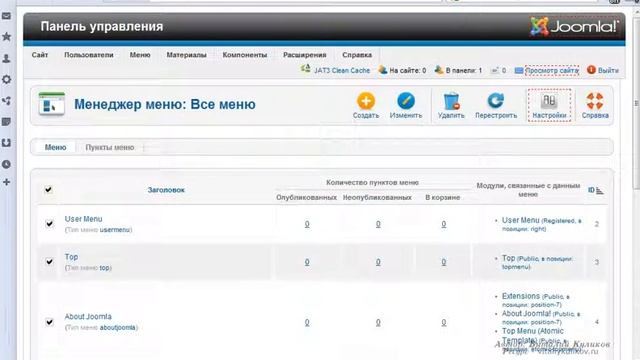Open the Материалы menu

tap(186, 55)
